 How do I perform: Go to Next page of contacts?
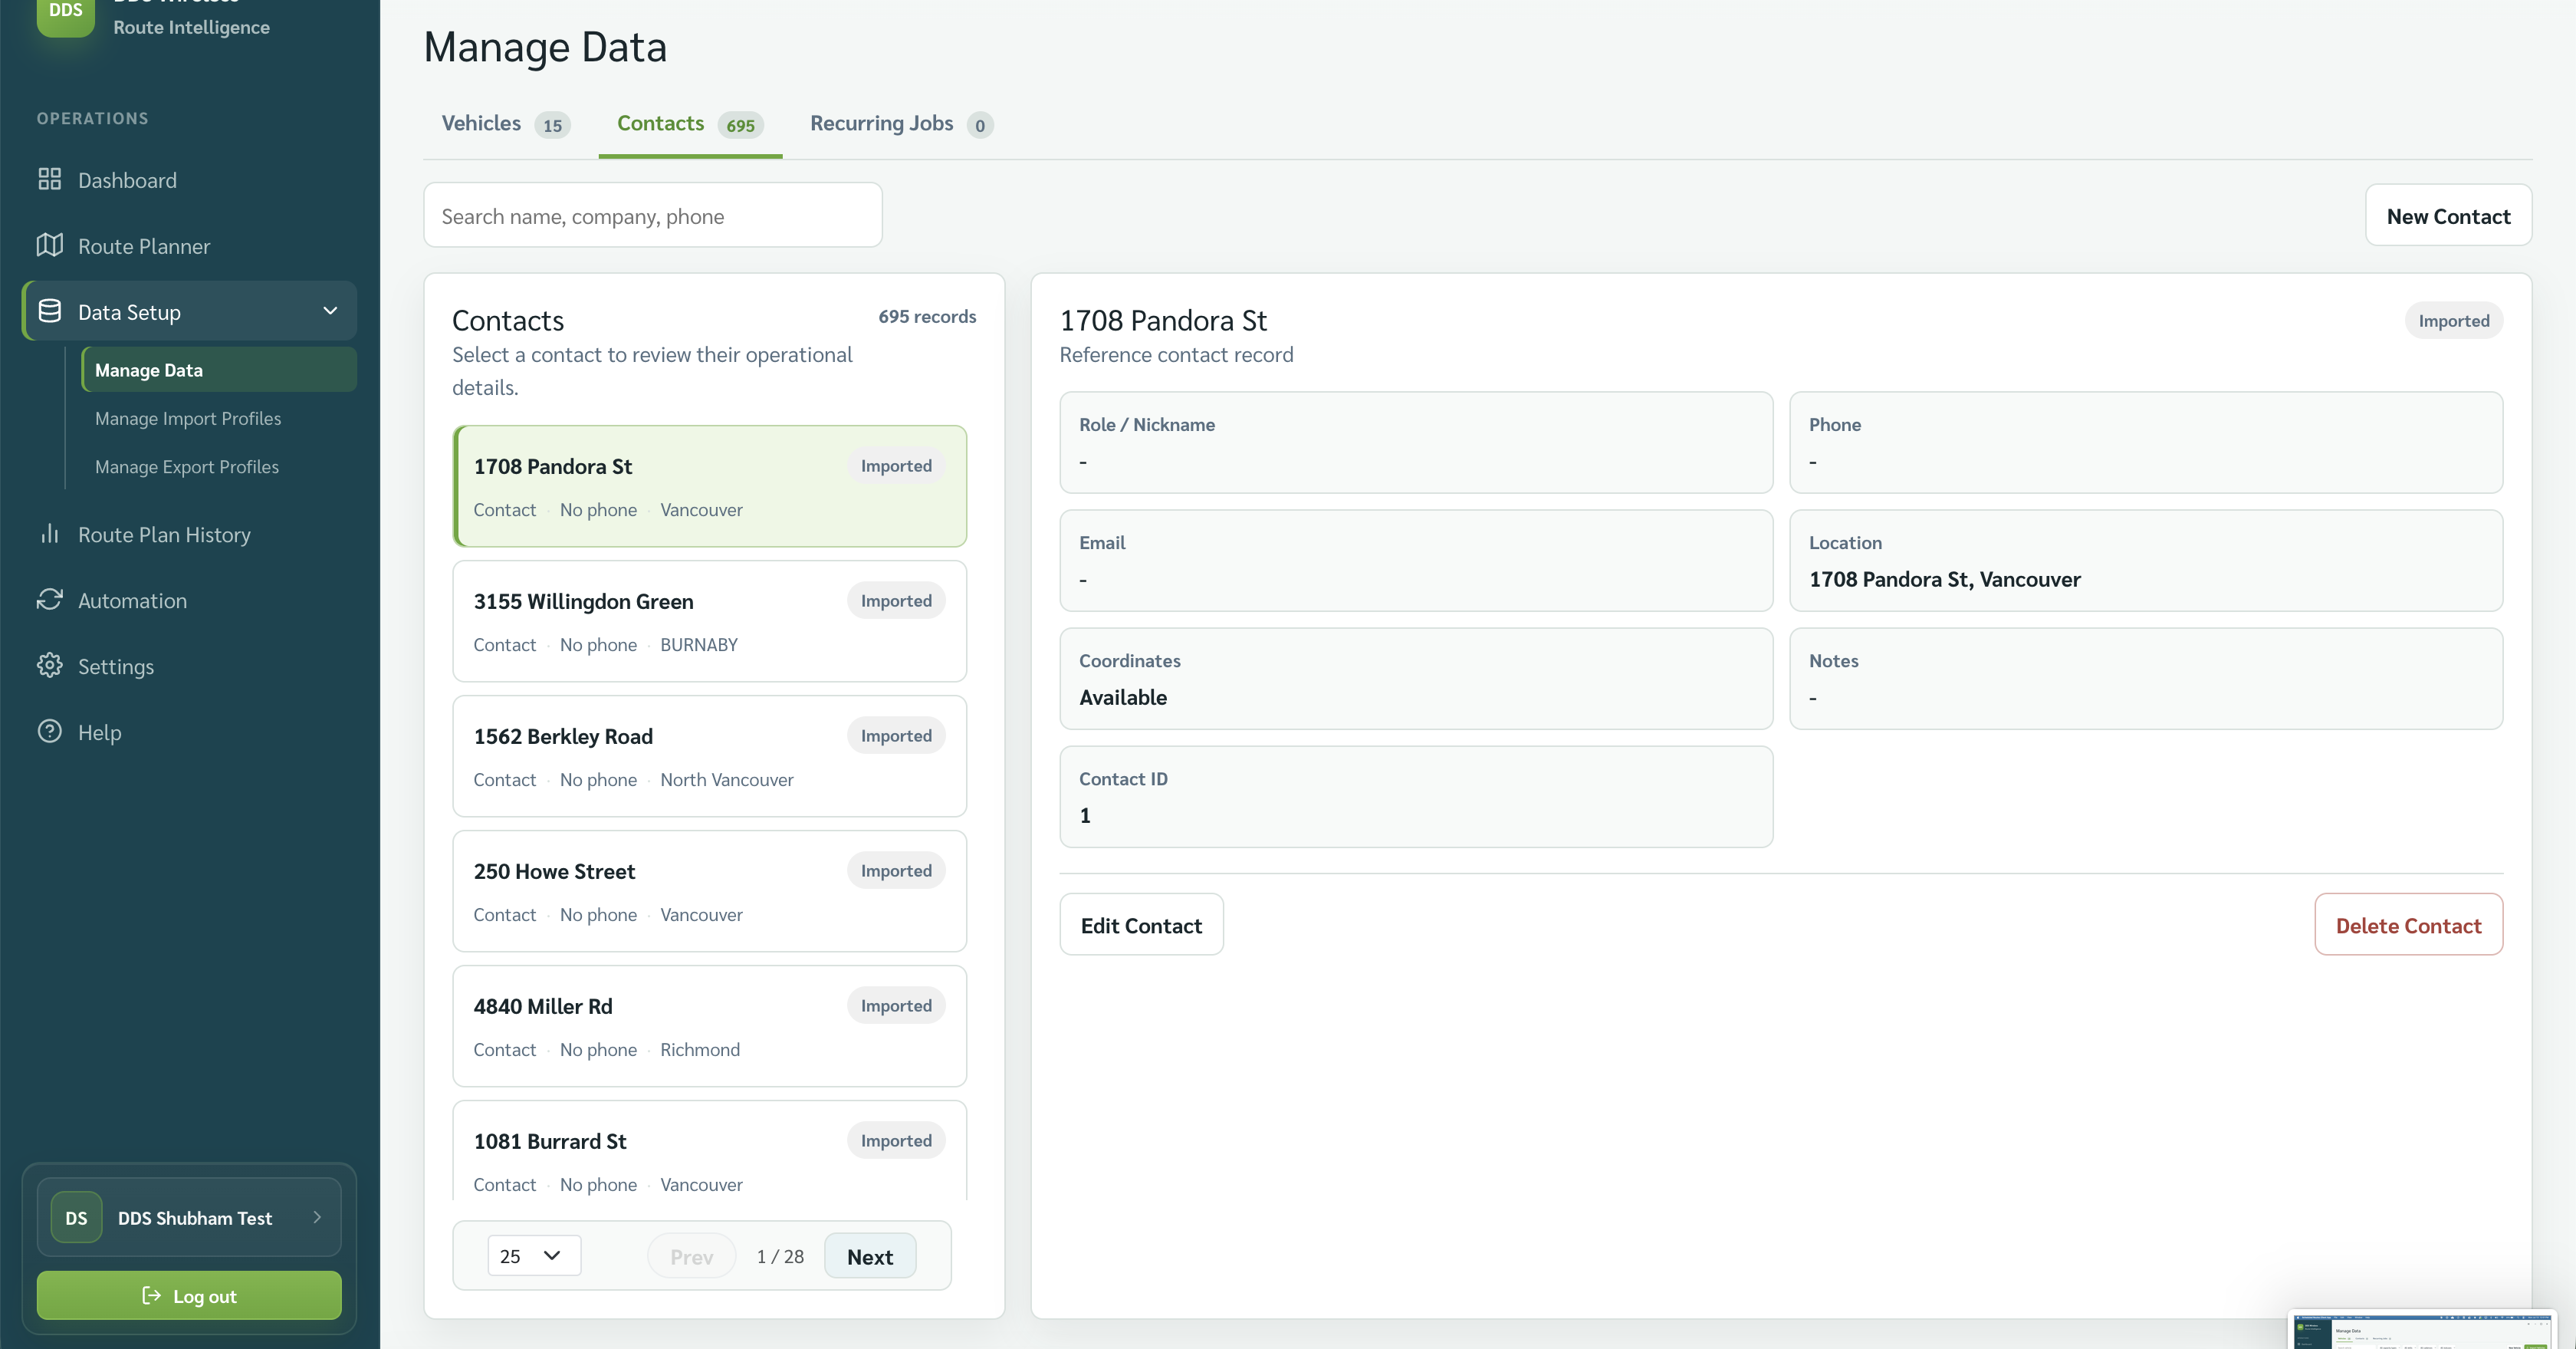point(870,1256)
